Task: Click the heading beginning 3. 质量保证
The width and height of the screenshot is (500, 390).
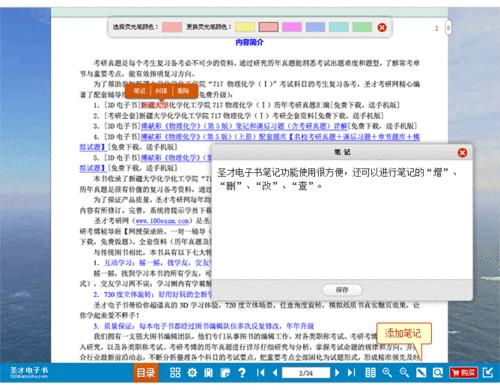Action: [x=204, y=326]
